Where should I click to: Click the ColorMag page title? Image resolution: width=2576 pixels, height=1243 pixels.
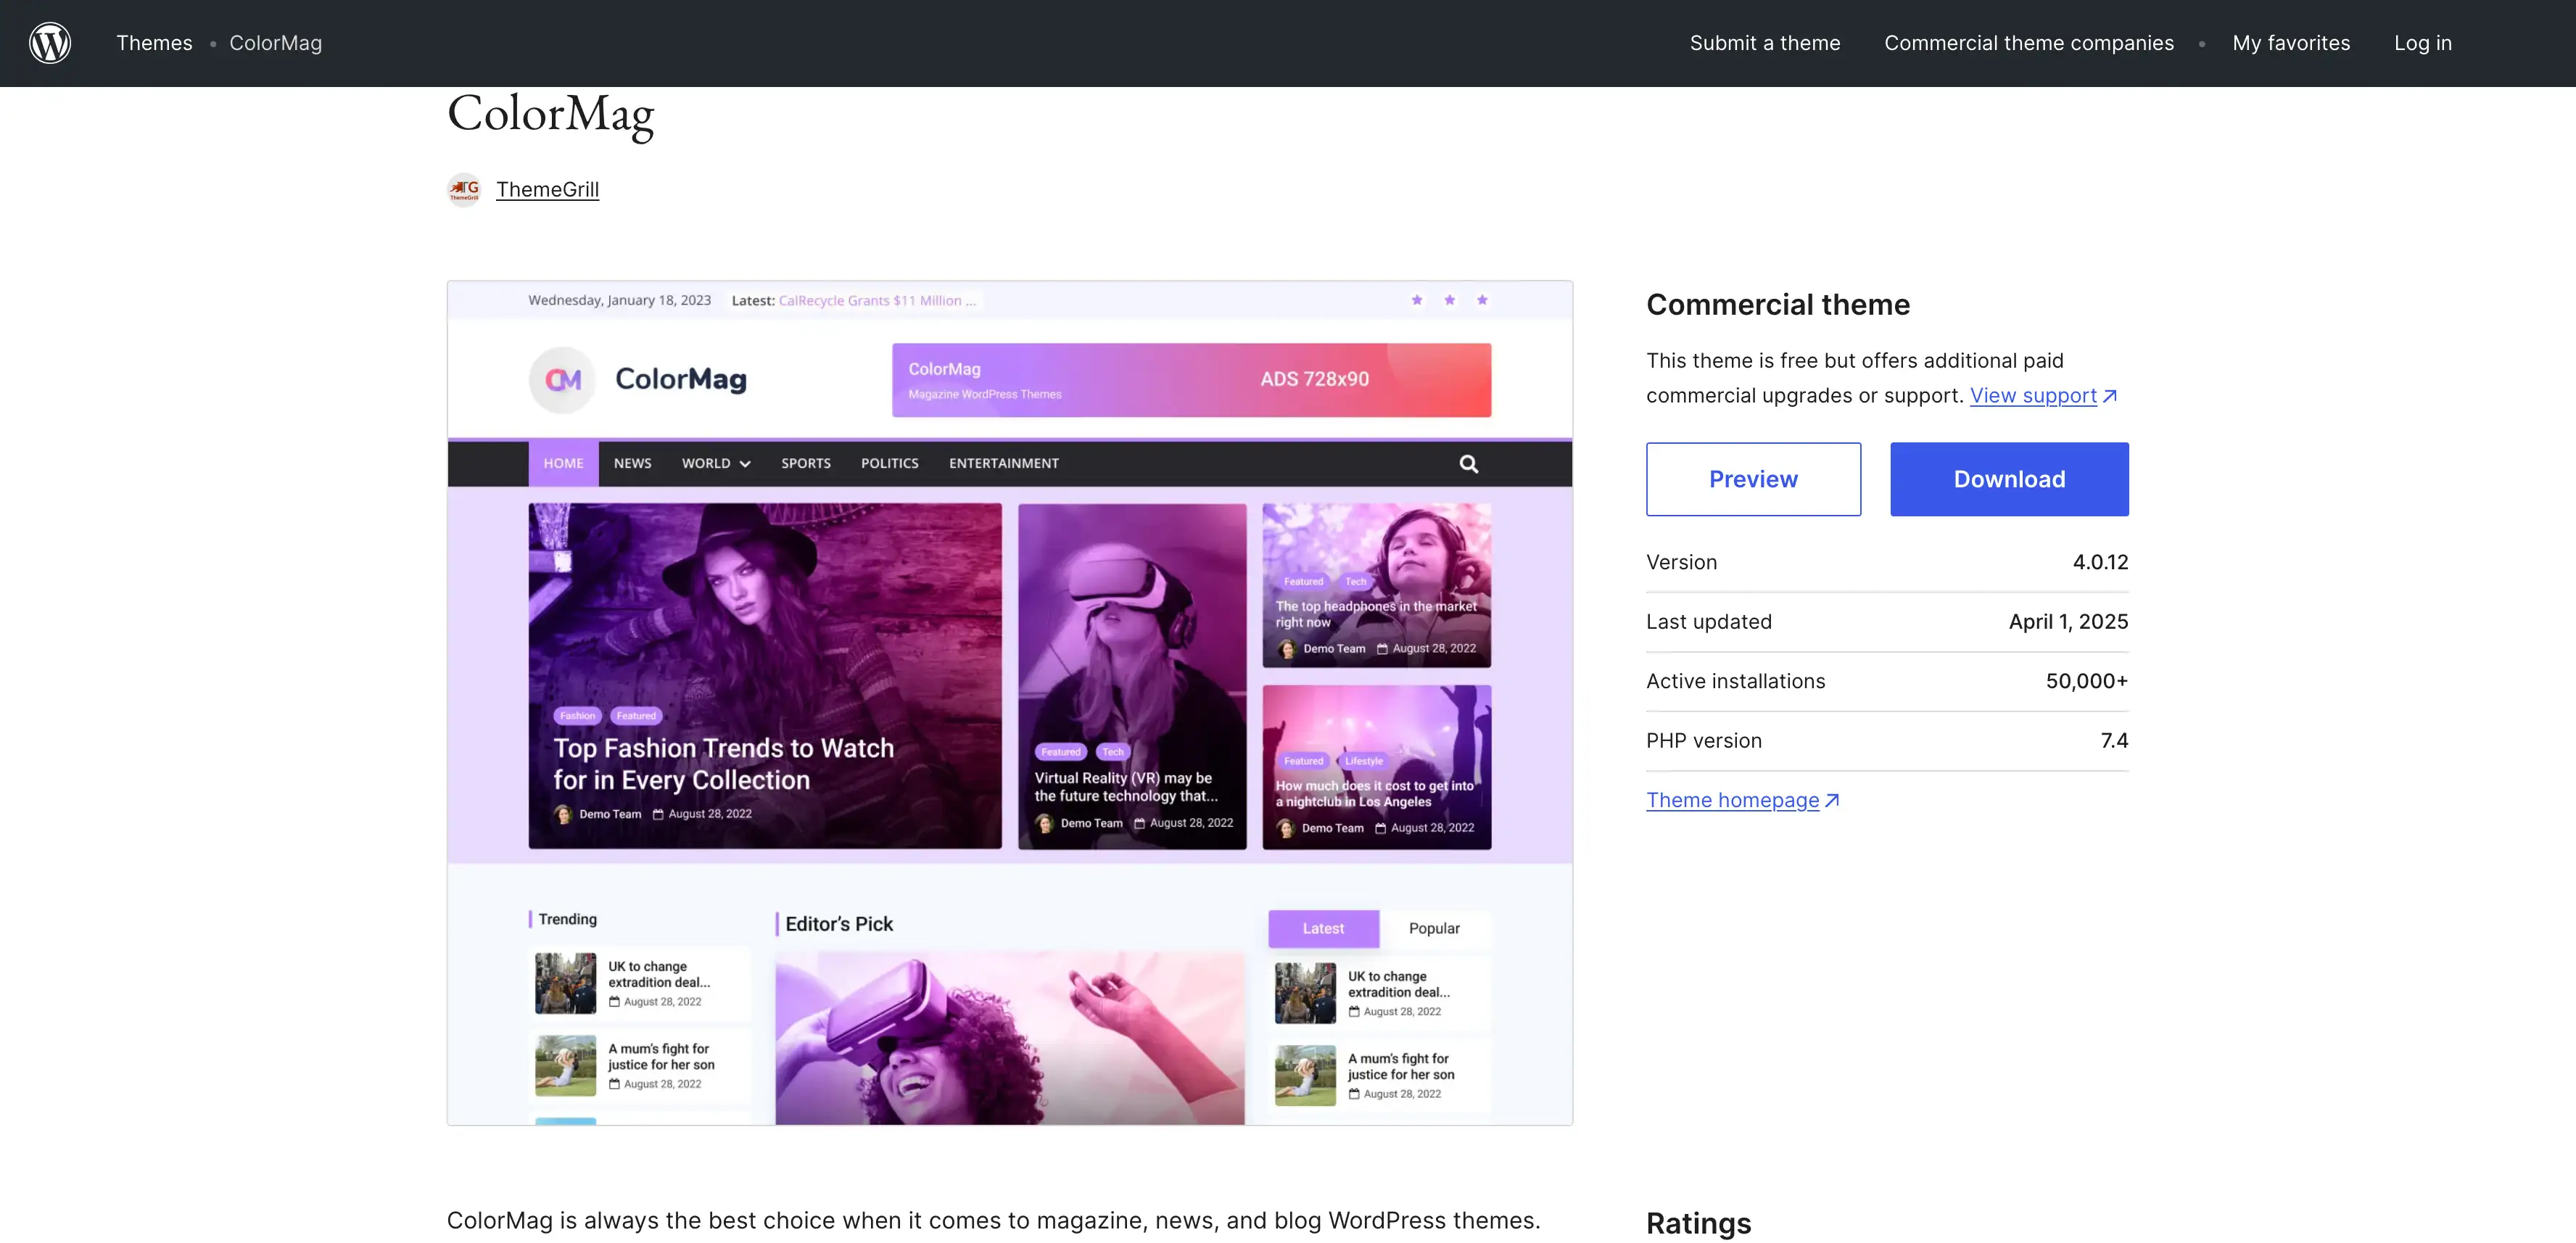[x=550, y=114]
